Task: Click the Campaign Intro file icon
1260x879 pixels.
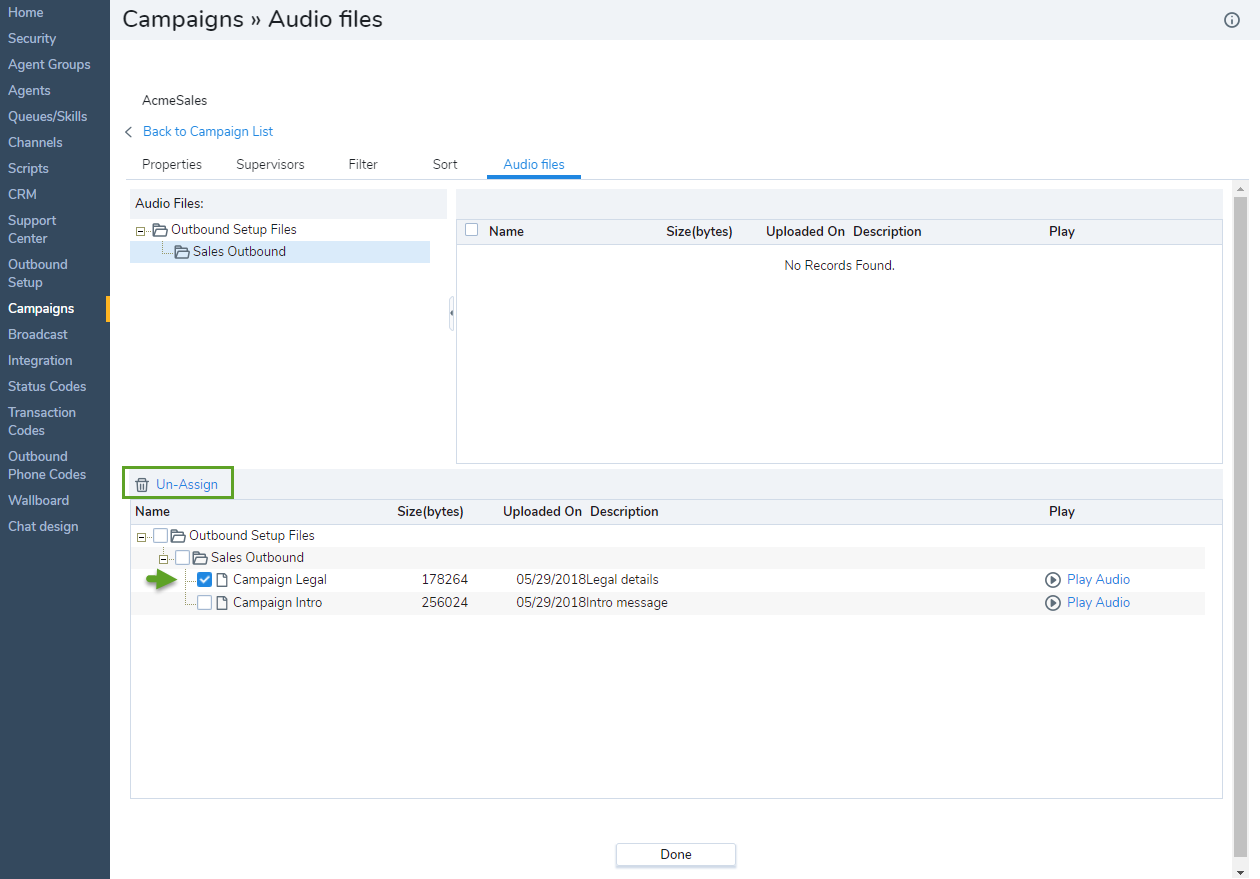Action: [222, 603]
